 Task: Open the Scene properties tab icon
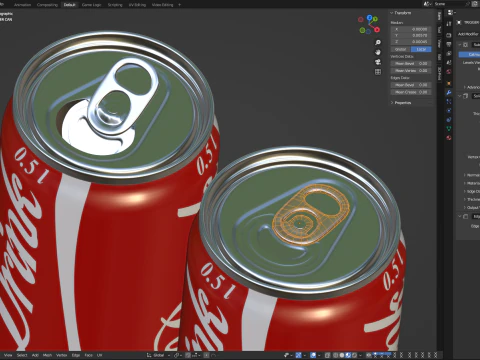point(449,62)
